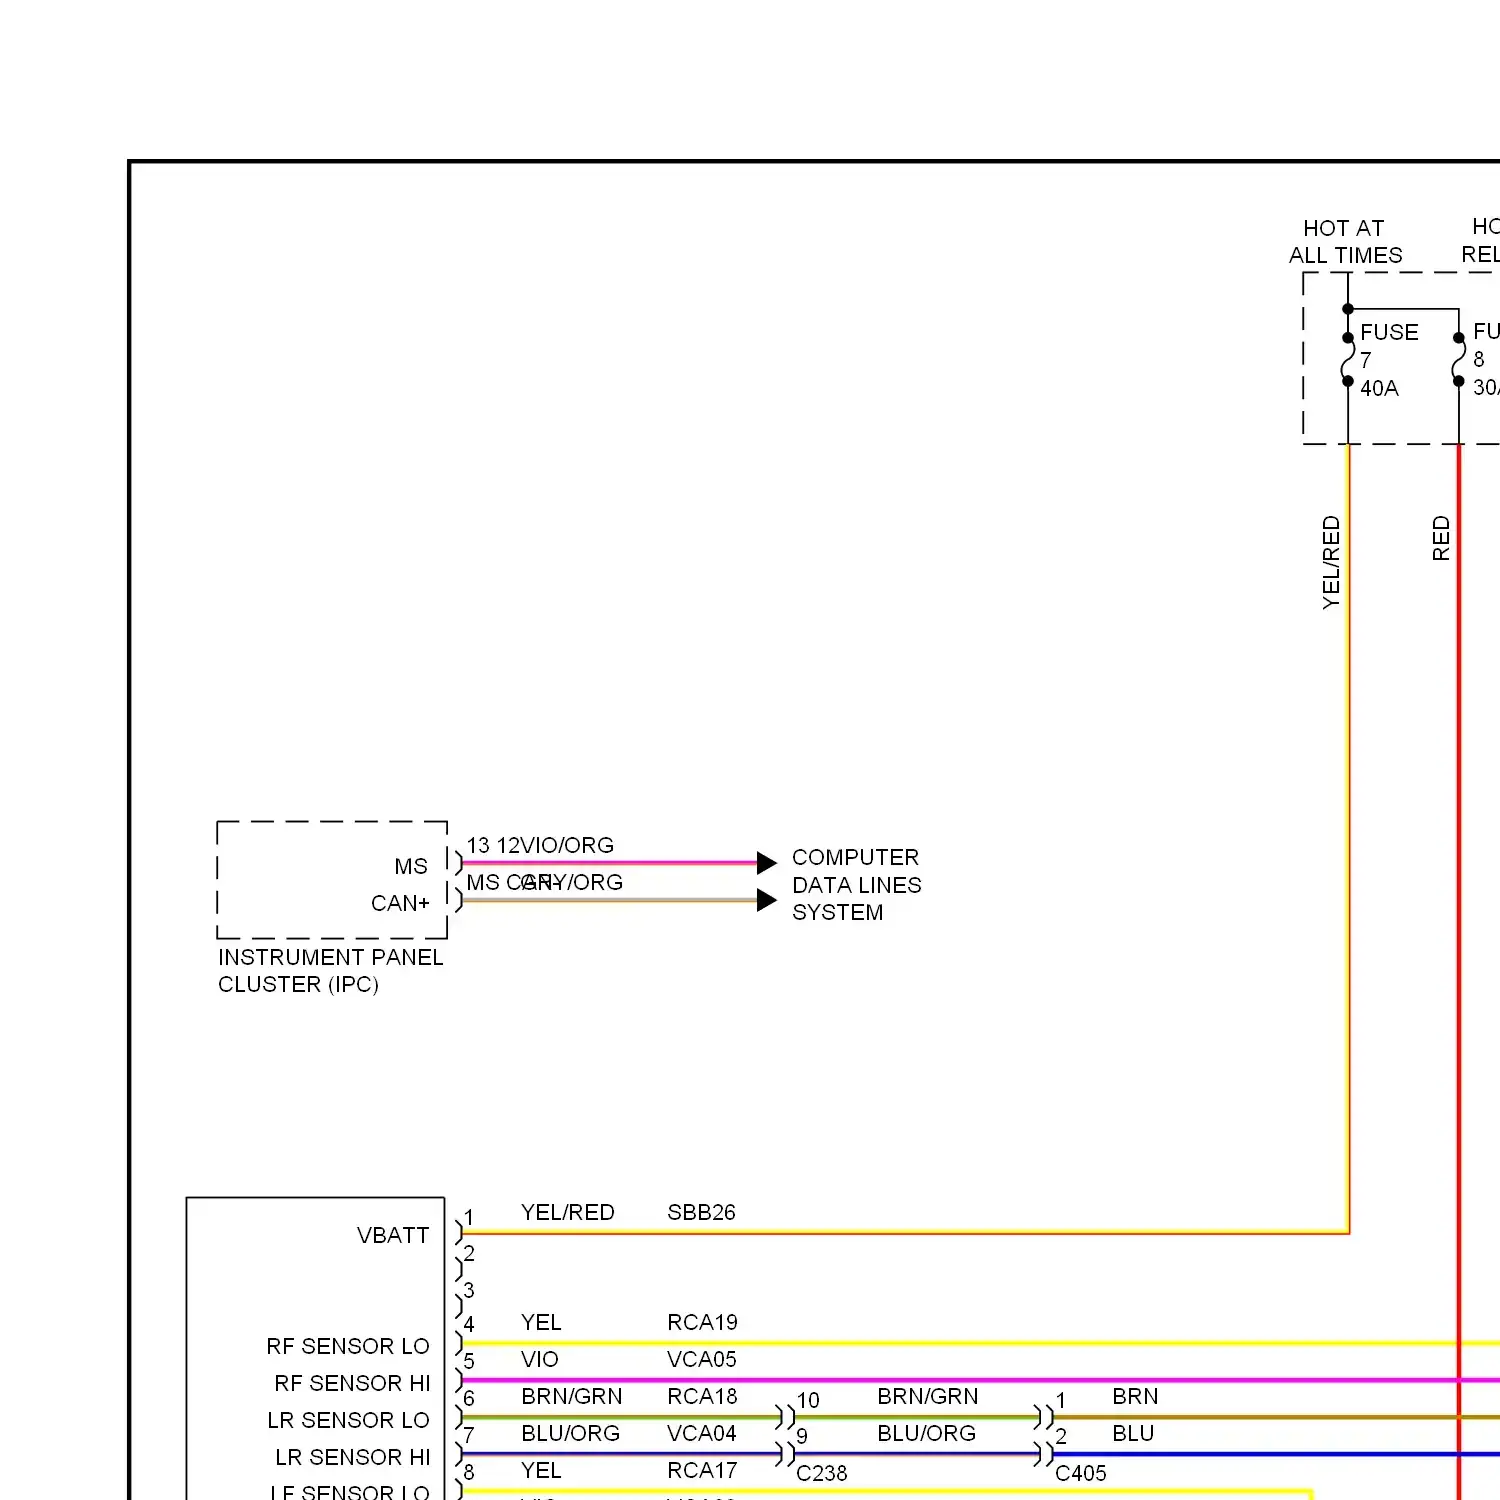Click BRN/GRN label beside C238 pin 10
1500x1500 pixels.
(927, 1396)
